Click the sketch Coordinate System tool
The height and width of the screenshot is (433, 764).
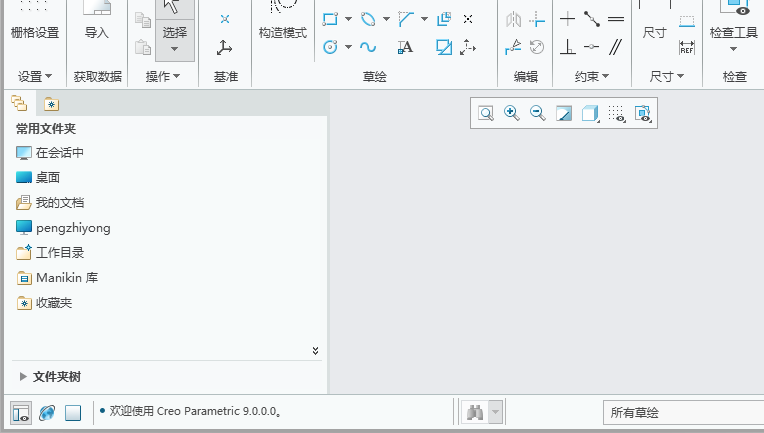click(468, 47)
